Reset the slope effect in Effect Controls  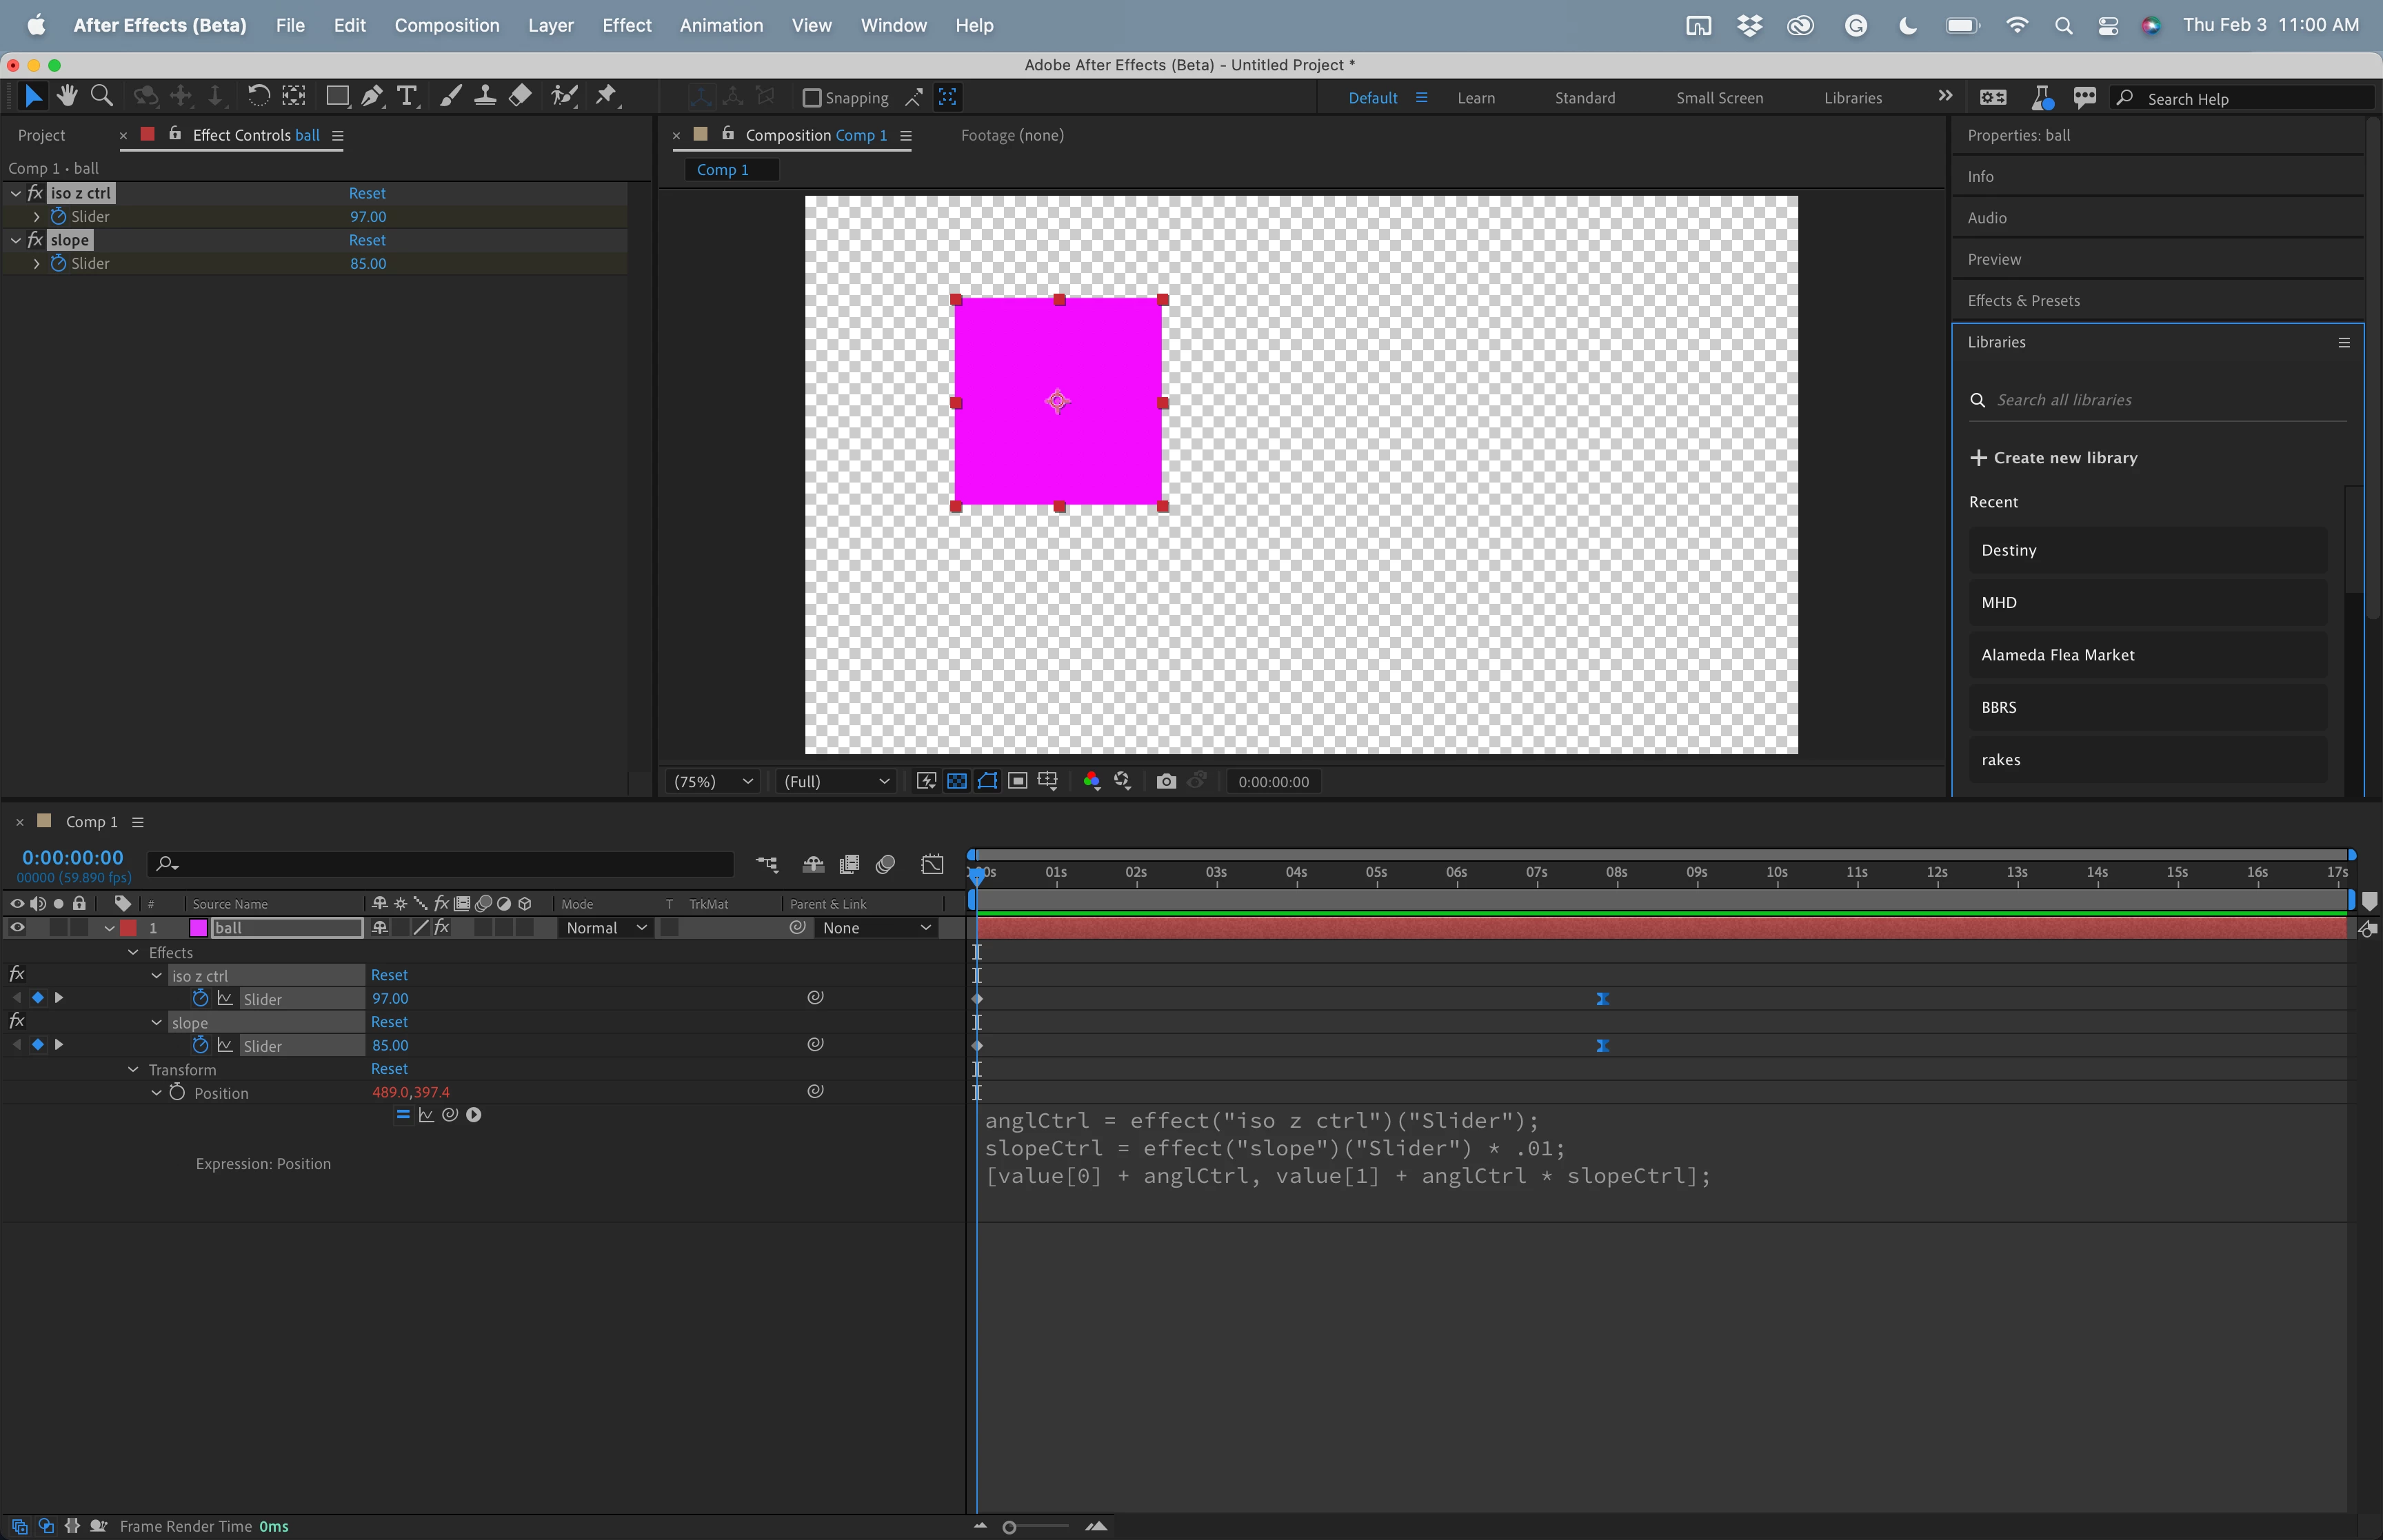(367, 240)
